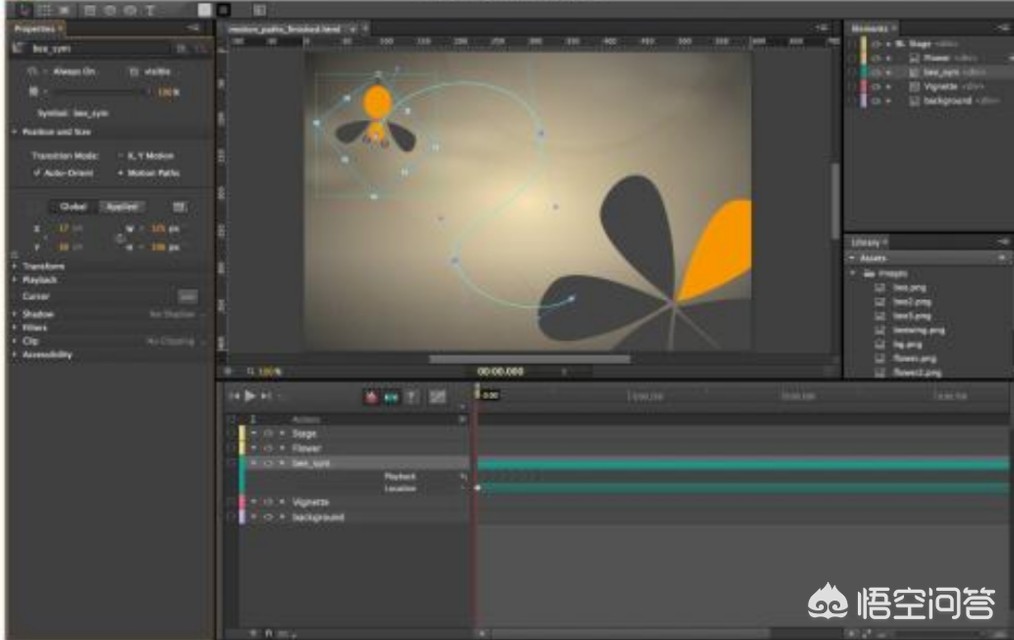Switch to the Library panel tab
Image resolution: width=1014 pixels, height=640 pixels.
coord(866,242)
